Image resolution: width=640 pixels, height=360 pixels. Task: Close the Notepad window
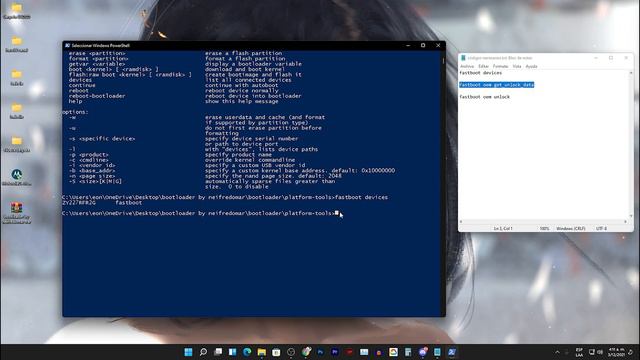coord(626,58)
